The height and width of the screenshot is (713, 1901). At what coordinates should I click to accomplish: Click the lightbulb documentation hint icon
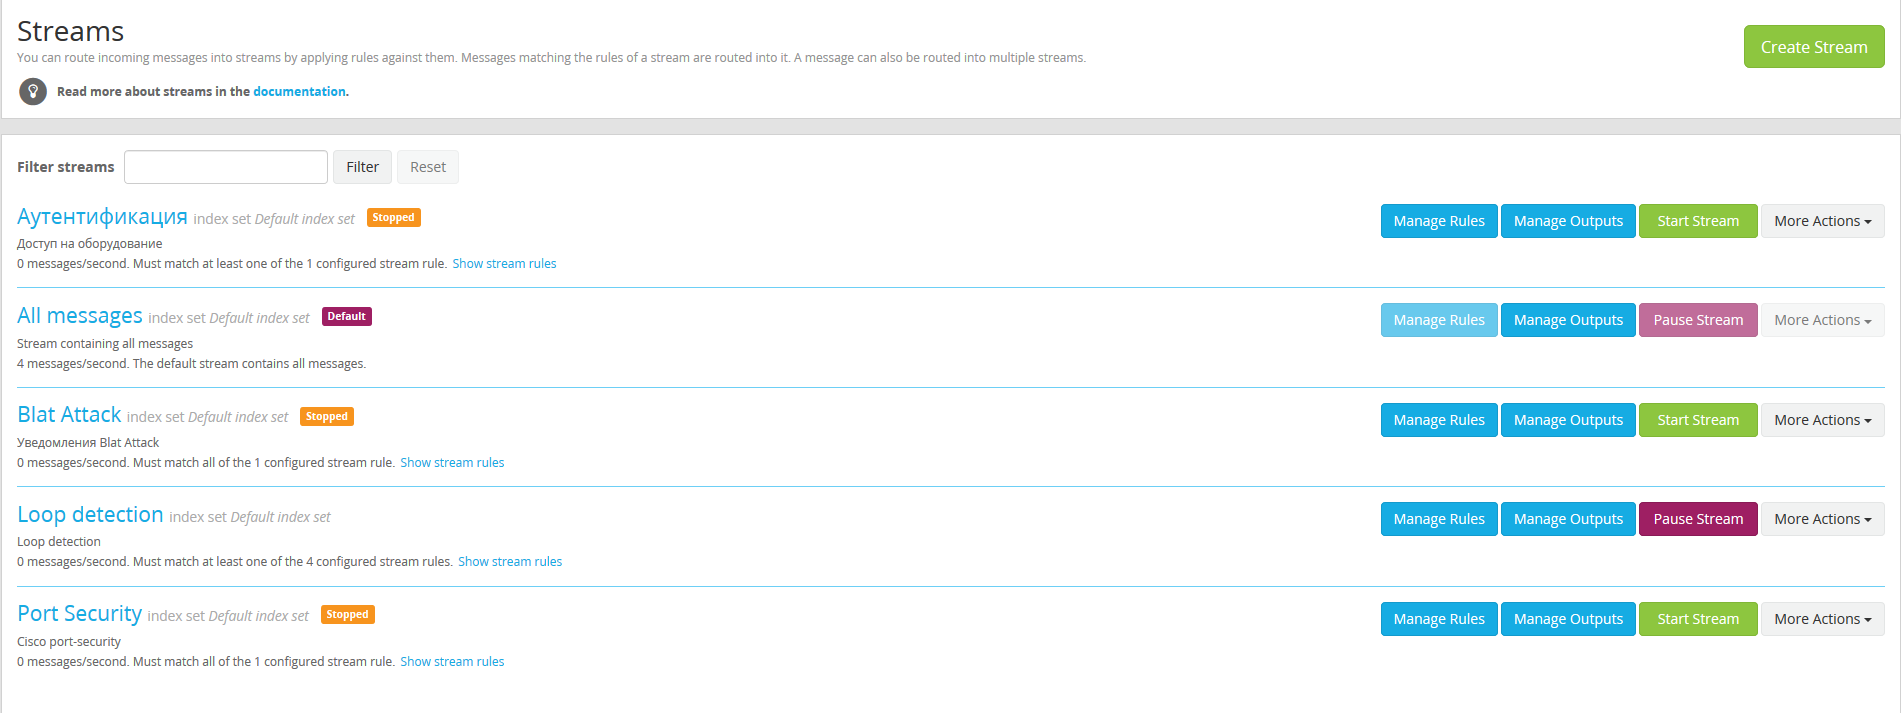(33, 92)
